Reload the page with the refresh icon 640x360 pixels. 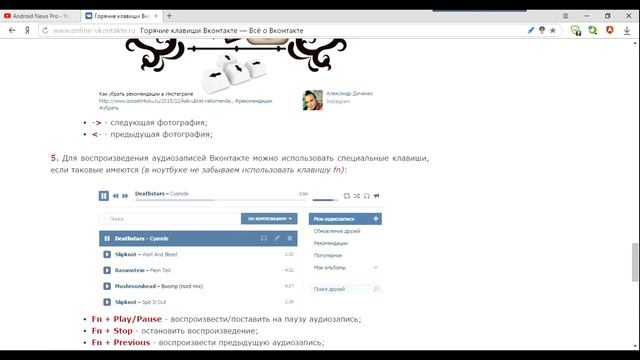pyautogui.click(x=45, y=31)
